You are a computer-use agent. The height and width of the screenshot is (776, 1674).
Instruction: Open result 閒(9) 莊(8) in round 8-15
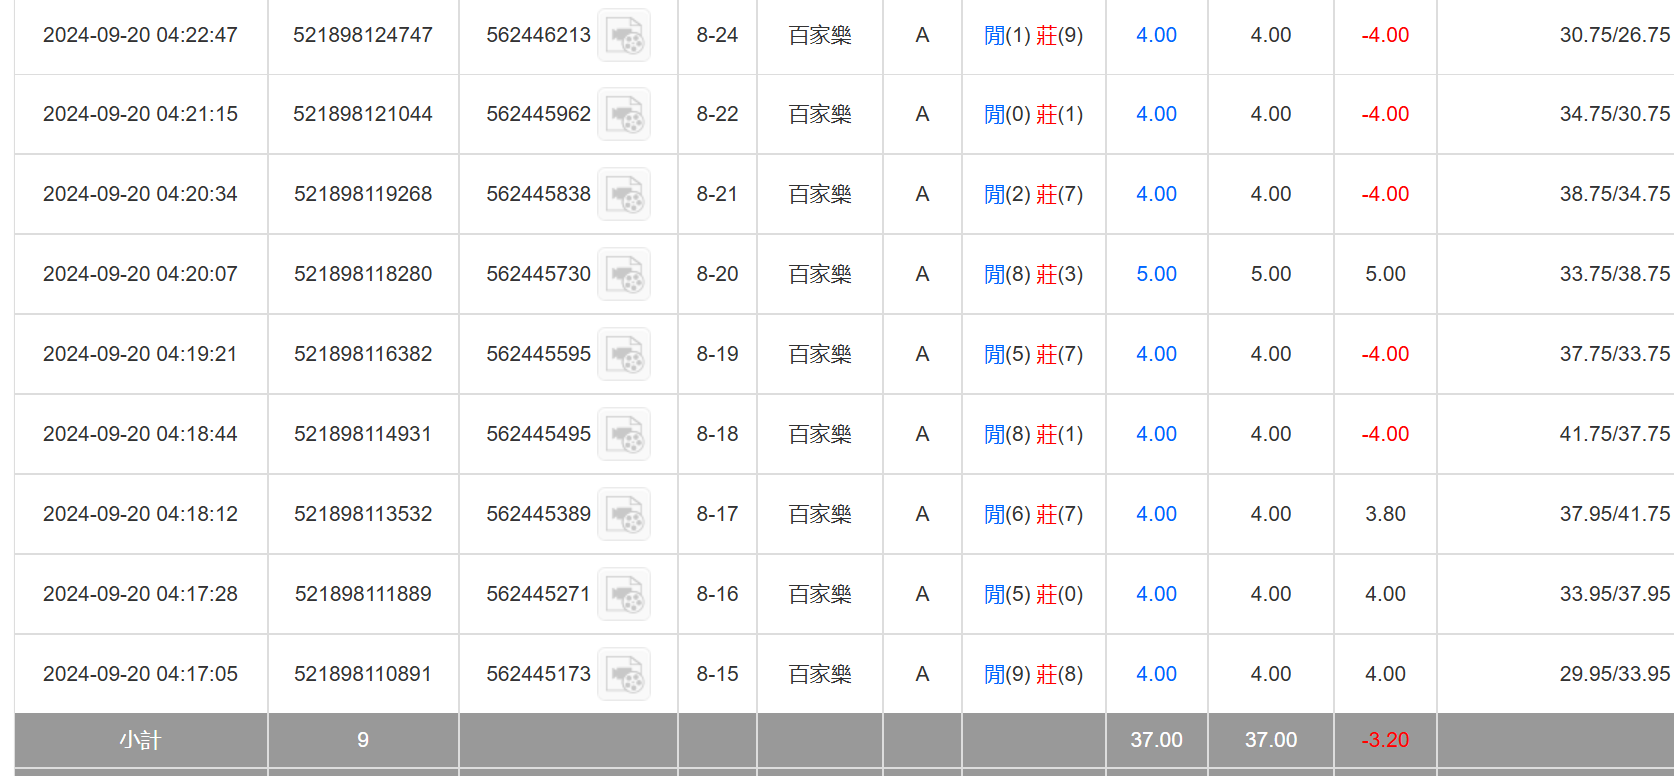tap(1033, 674)
